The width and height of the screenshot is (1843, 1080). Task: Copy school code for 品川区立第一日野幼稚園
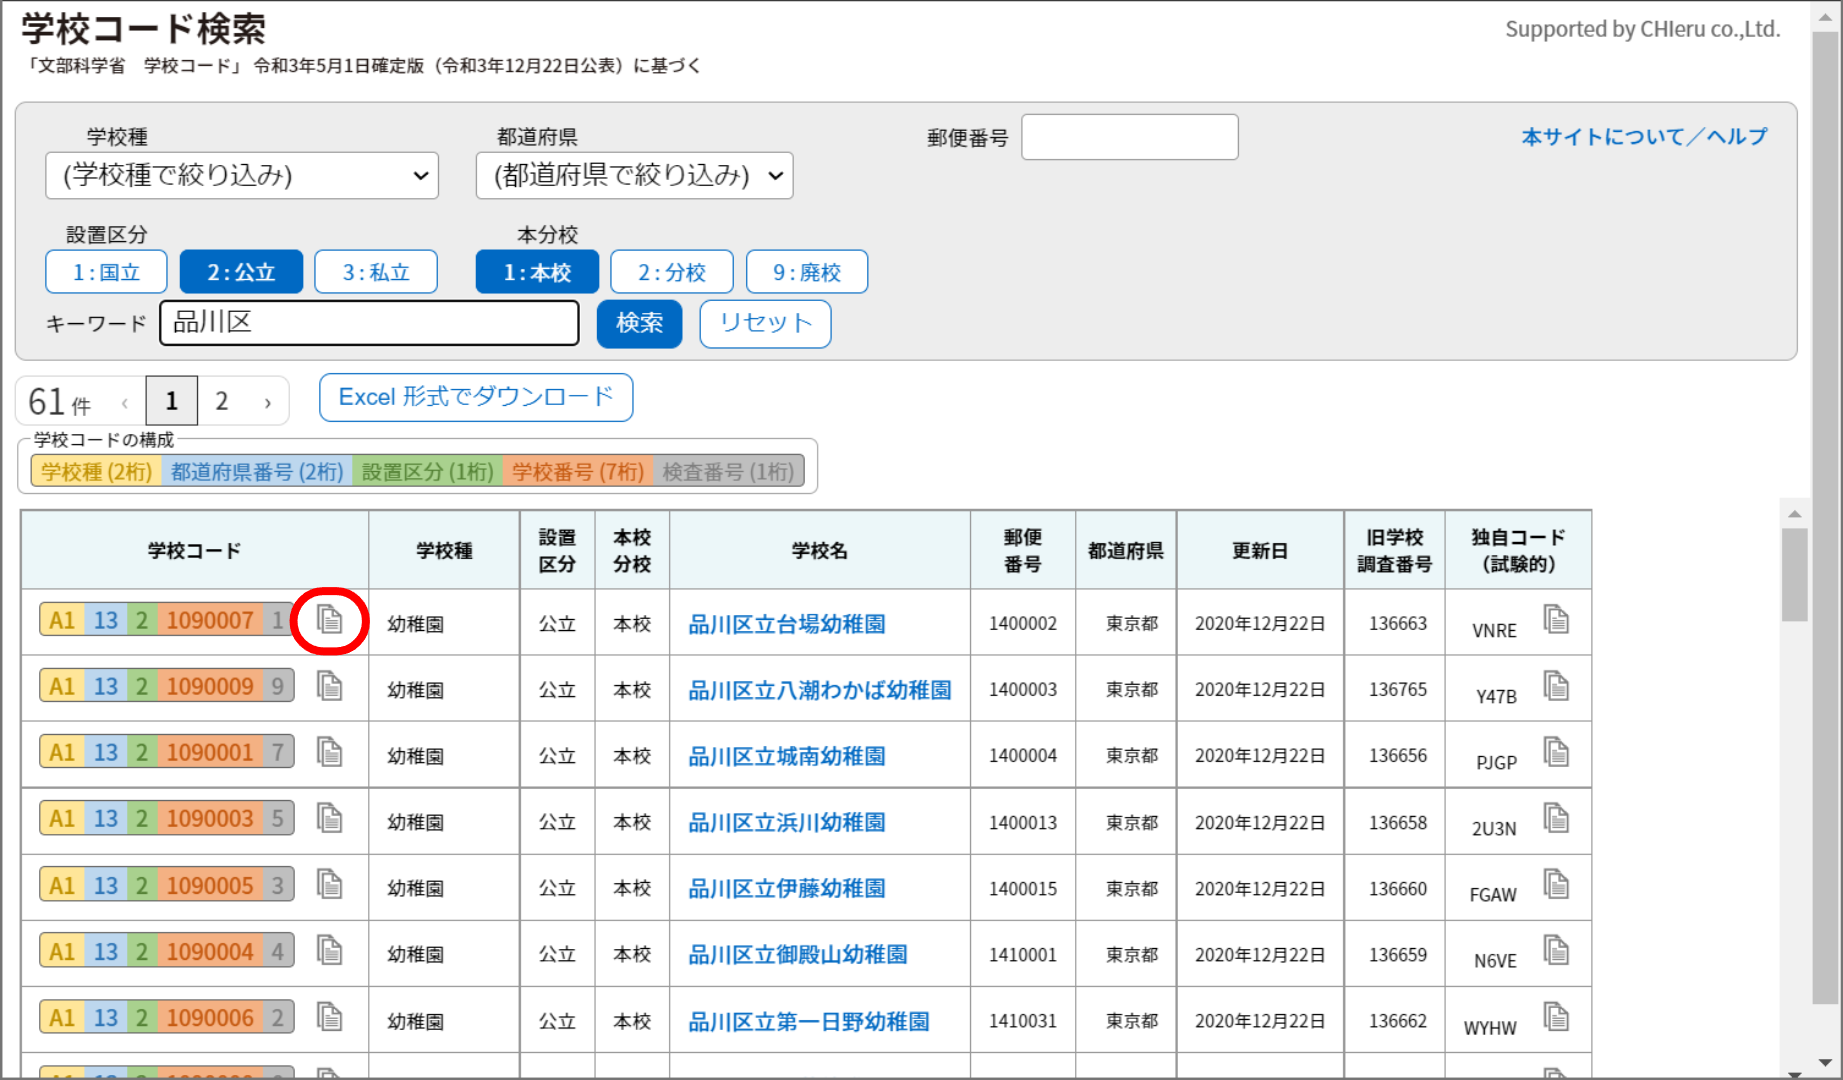(x=330, y=1017)
